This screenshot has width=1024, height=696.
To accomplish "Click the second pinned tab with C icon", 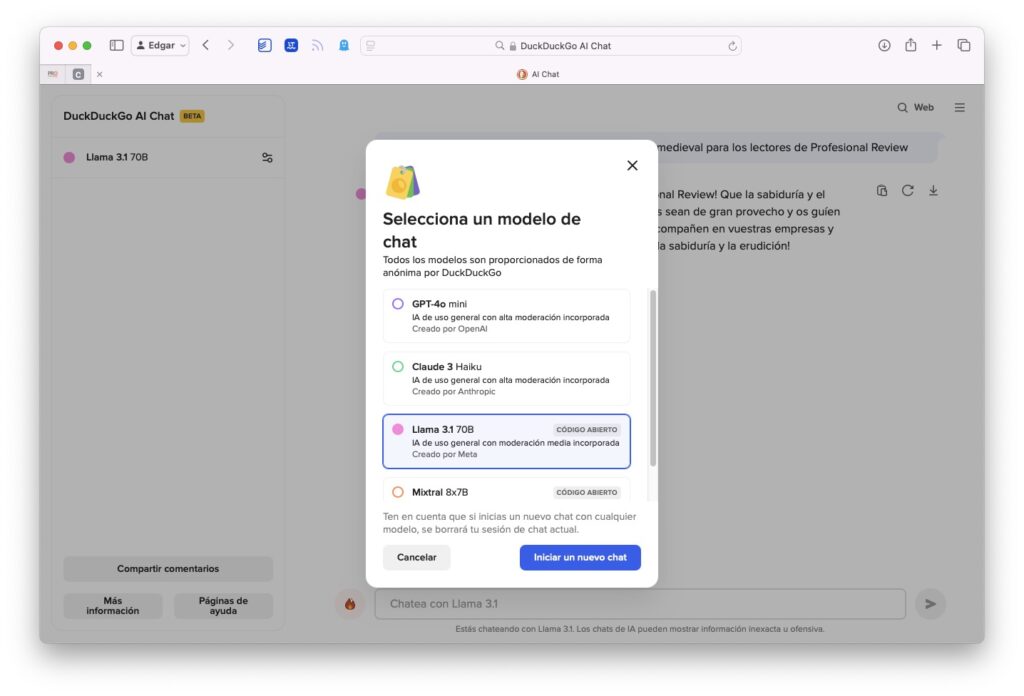I will [x=78, y=74].
